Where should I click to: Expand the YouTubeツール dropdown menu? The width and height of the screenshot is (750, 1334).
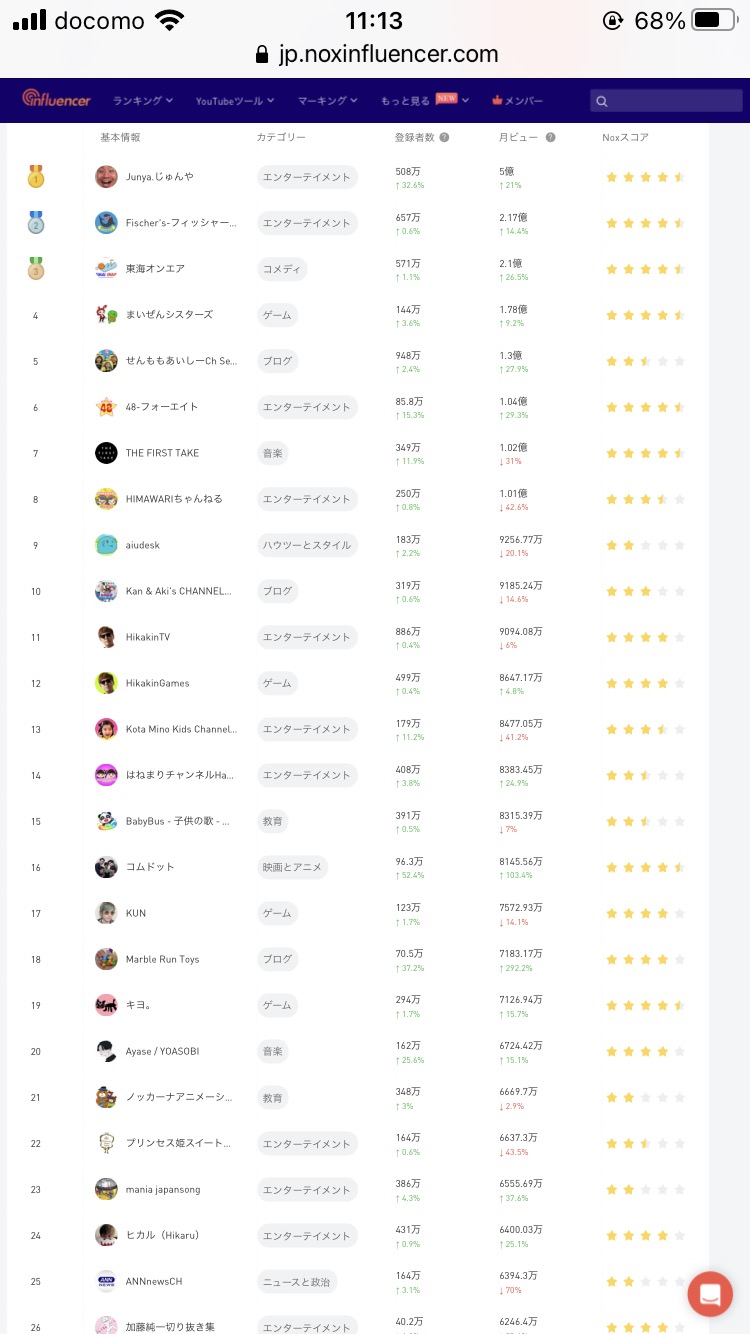click(x=235, y=101)
